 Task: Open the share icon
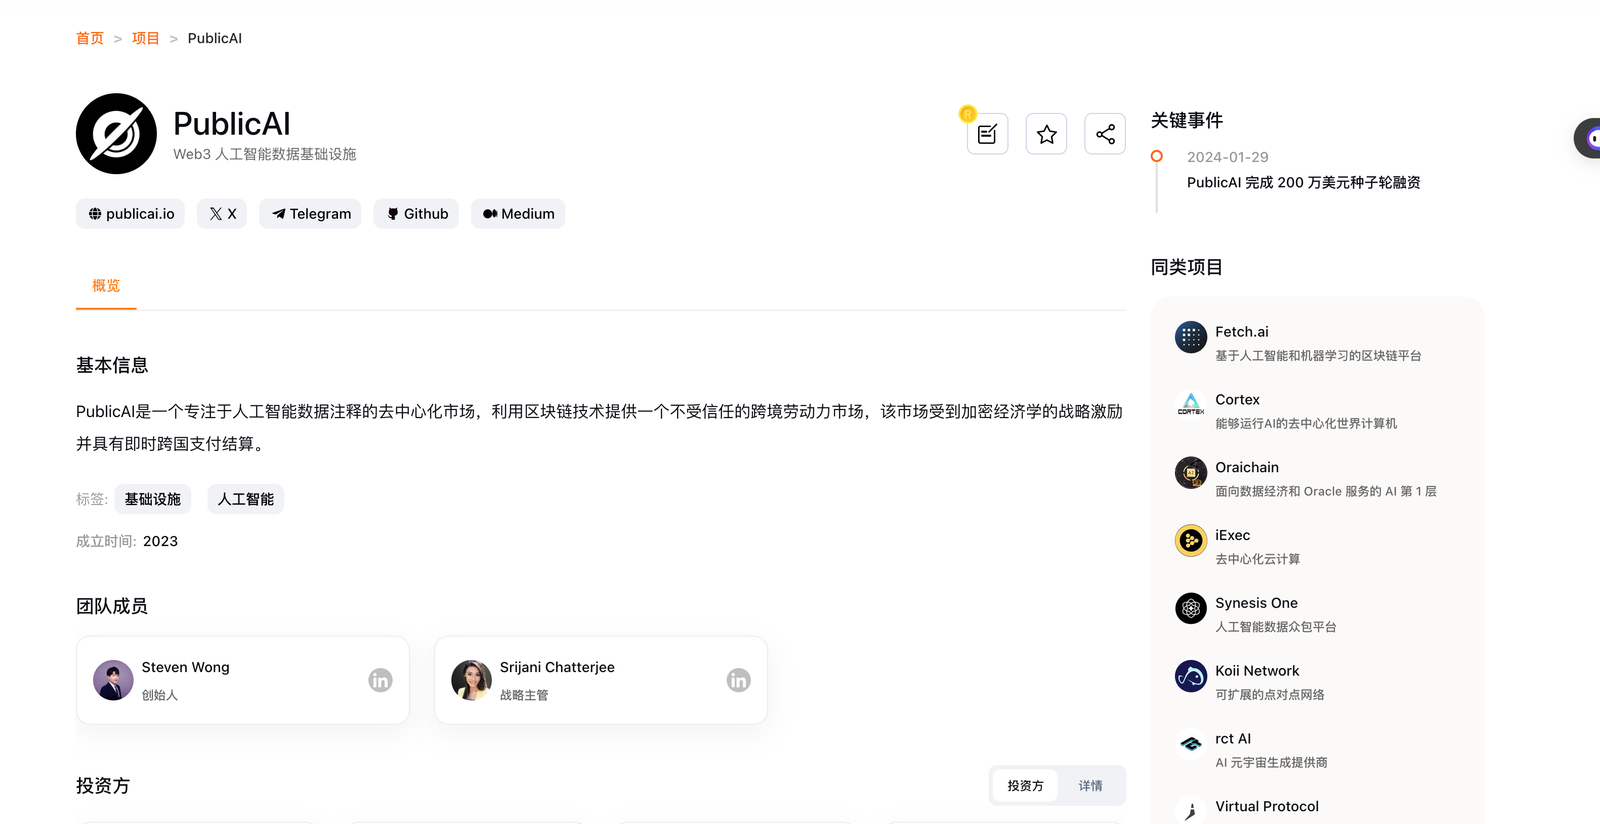pos(1105,134)
